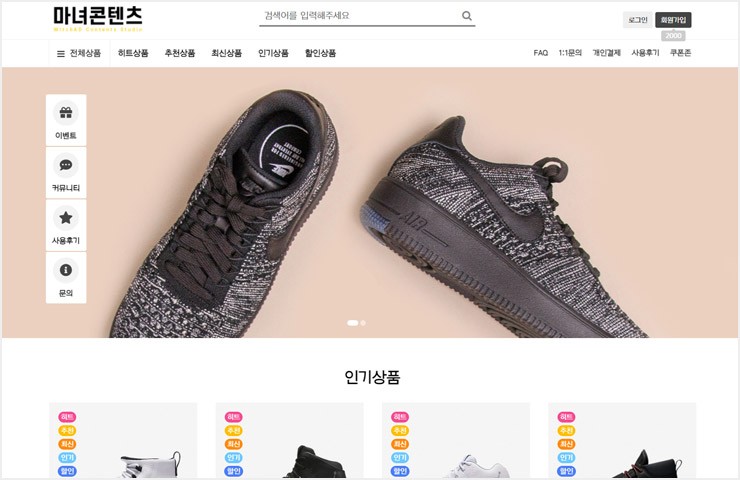Select the 사용후기 star icon in sidebar

[66, 218]
